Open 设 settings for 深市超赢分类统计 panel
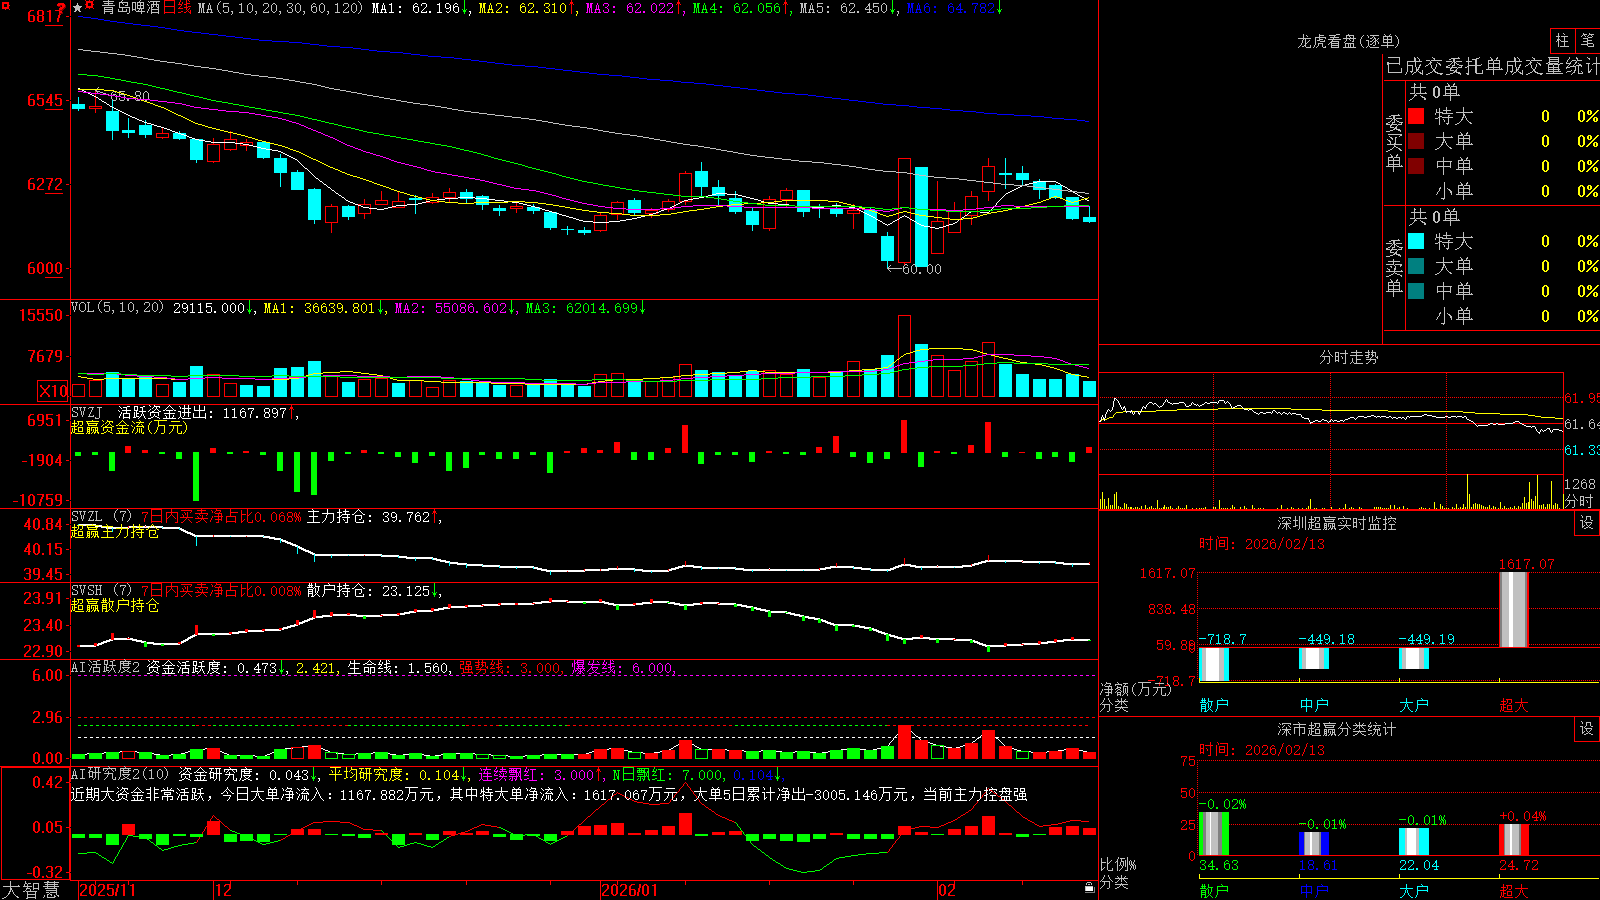This screenshot has height=900, width=1600. tap(1586, 729)
